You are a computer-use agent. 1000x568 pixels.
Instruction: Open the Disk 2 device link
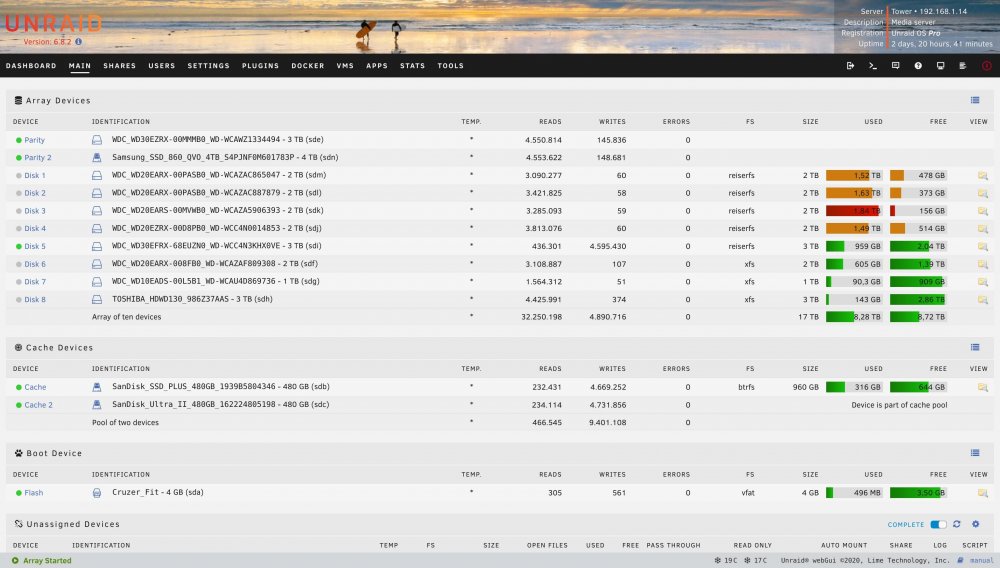(x=35, y=193)
